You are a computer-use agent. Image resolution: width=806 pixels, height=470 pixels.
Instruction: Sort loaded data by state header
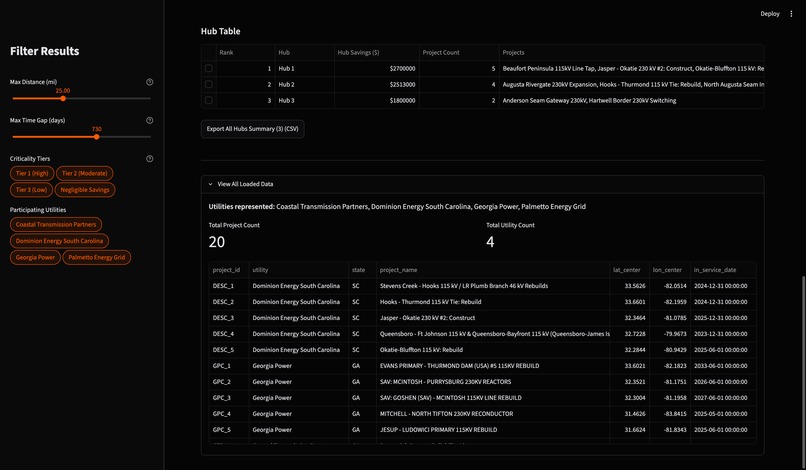pyautogui.click(x=362, y=270)
